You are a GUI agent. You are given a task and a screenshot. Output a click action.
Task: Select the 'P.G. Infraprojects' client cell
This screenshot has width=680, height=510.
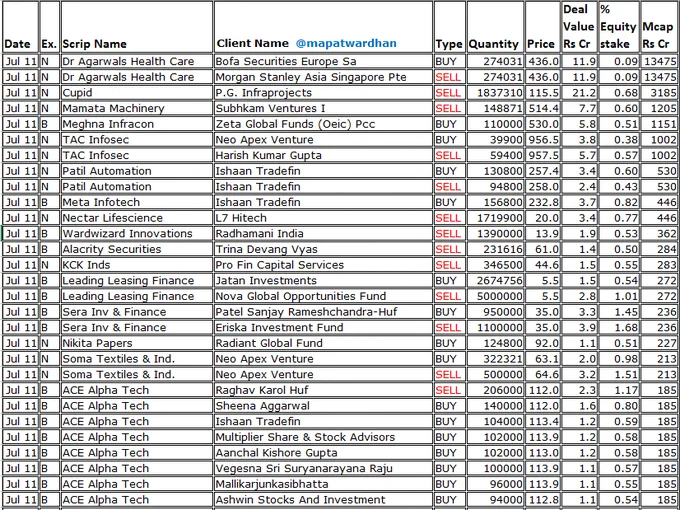click(x=323, y=92)
